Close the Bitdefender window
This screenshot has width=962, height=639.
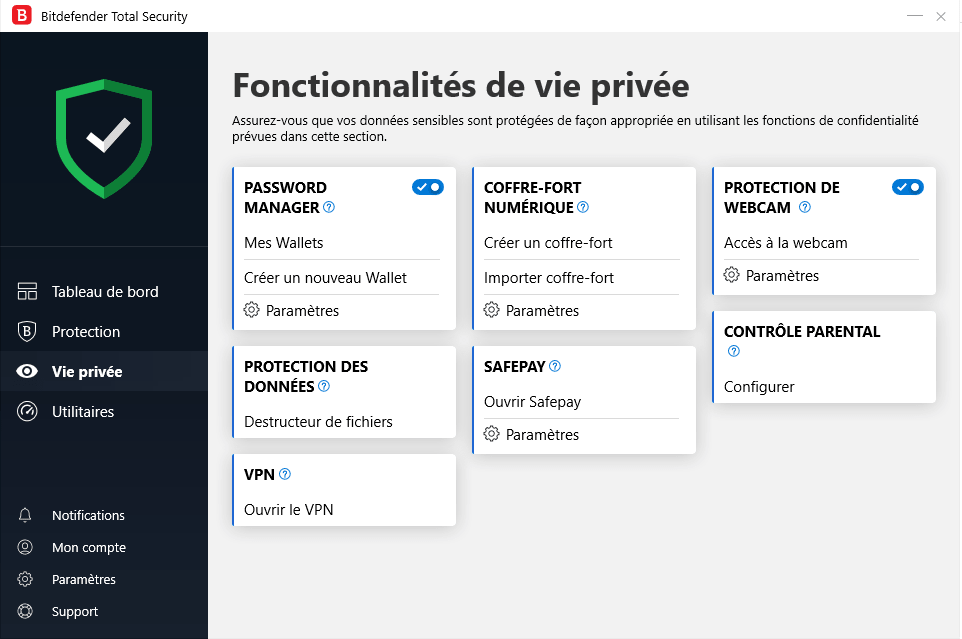click(x=941, y=17)
